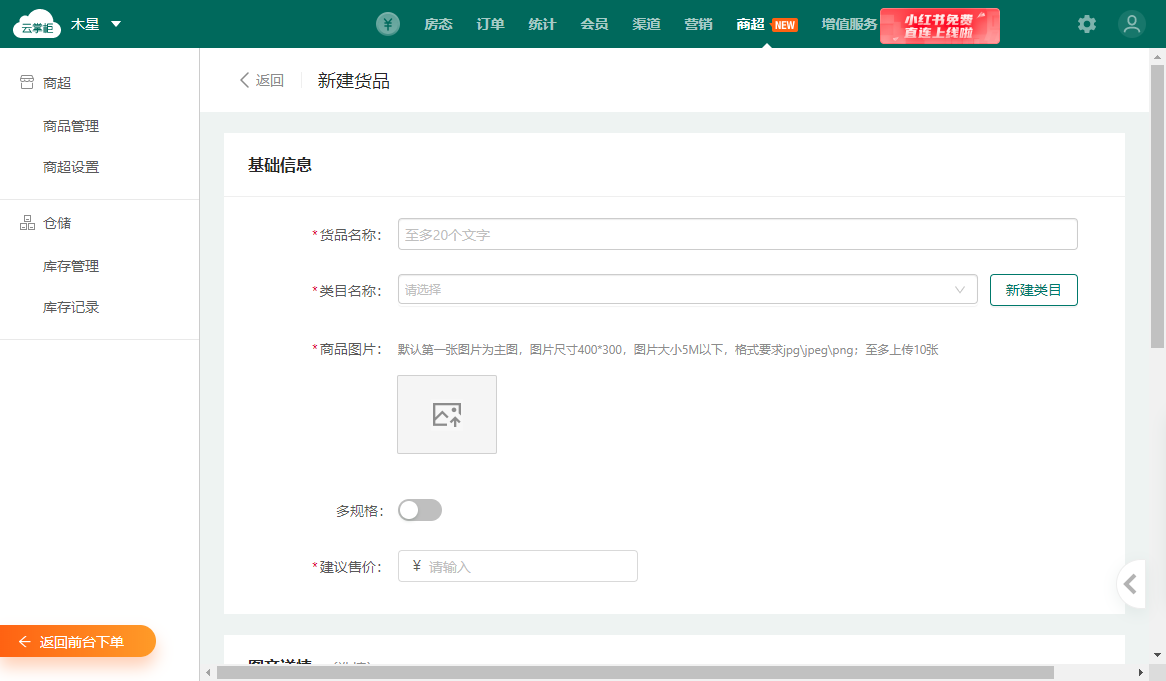Expand the 木星 store selector arrow
Viewport: 1166px width, 681px height.
pos(116,24)
